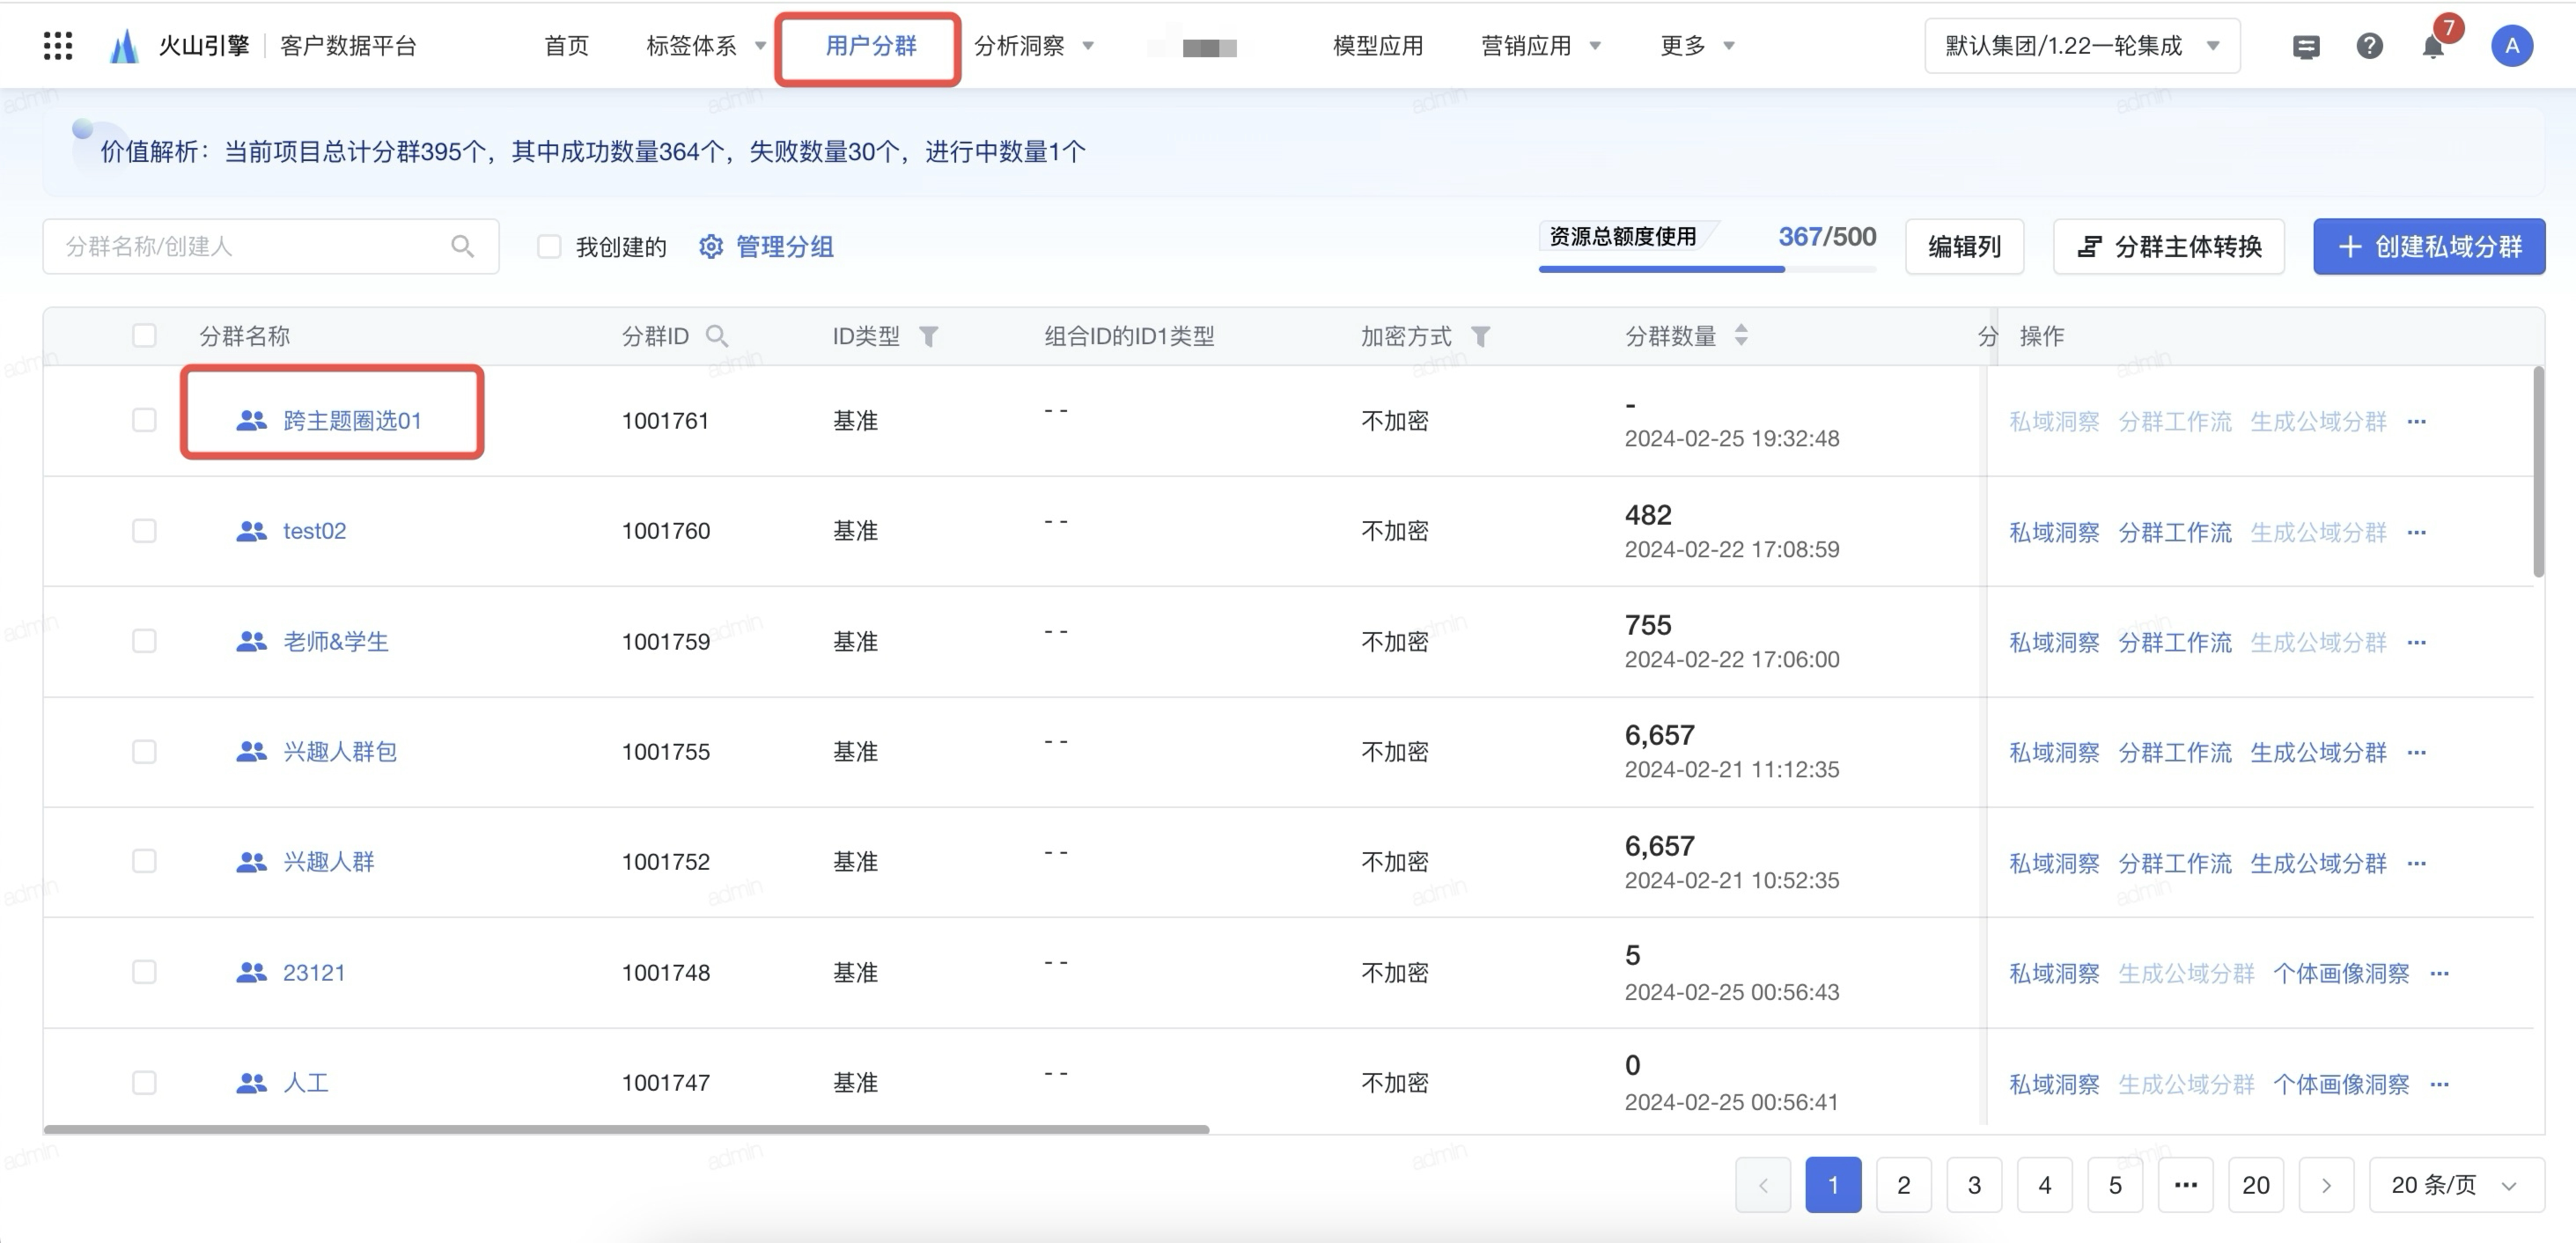Click the 编辑列 button
The width and height of the screenshot is (2576, 1243).
point(1964,246)
